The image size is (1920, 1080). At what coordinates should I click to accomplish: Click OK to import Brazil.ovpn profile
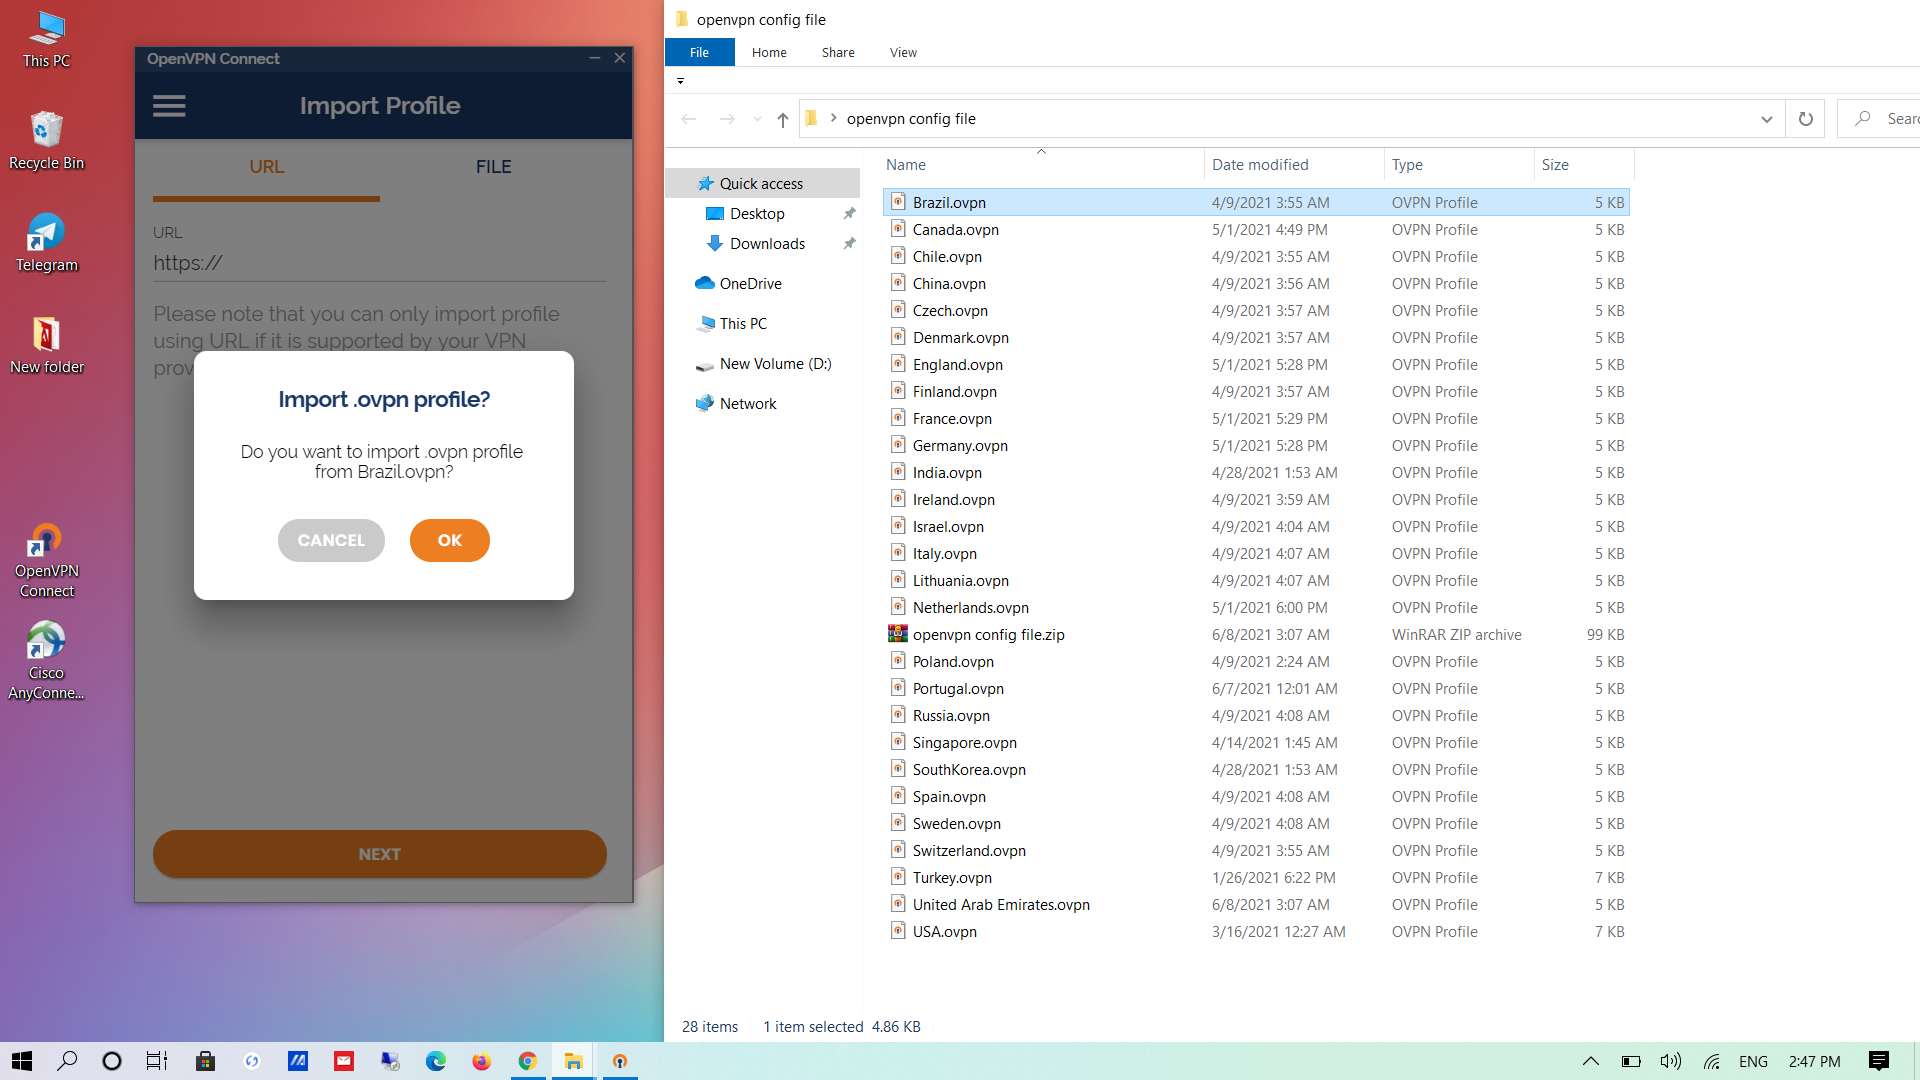pyautogui.click(x=449, y=540)
